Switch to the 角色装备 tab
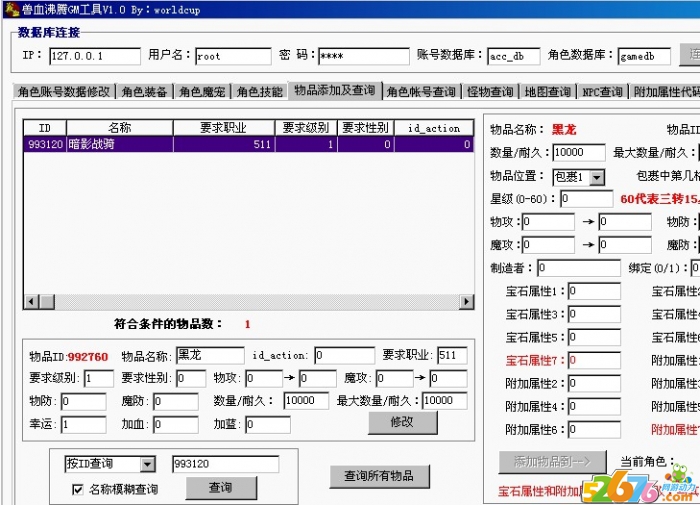 point(144,92)
